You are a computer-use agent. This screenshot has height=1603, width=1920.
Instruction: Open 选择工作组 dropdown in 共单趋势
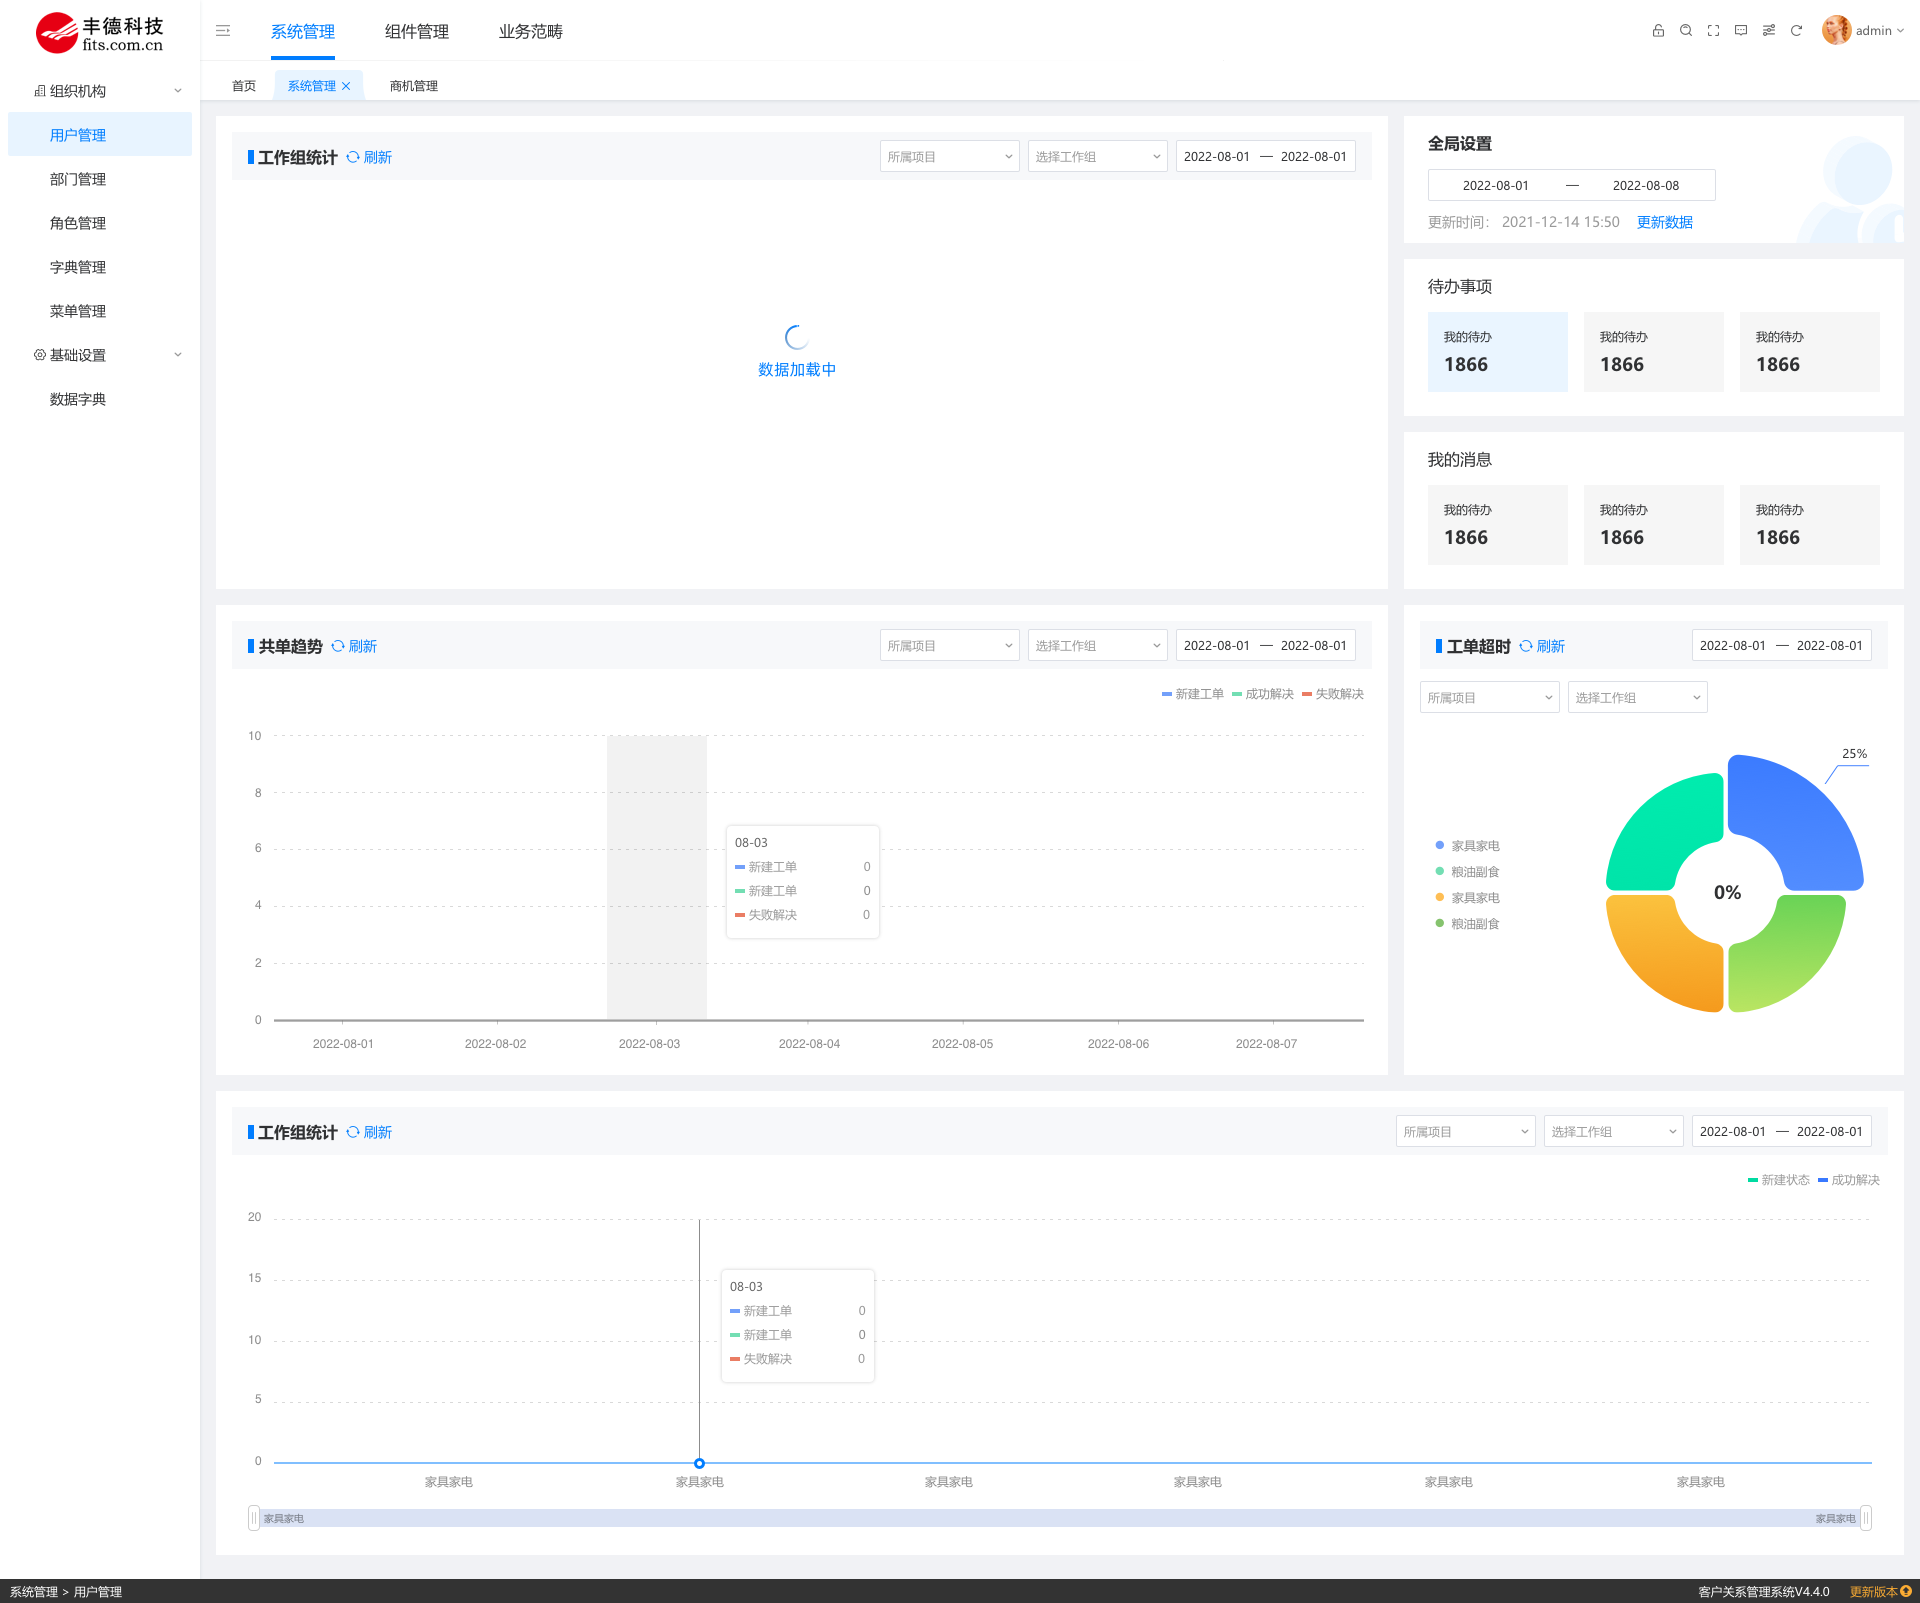[x=1098, y=646]
